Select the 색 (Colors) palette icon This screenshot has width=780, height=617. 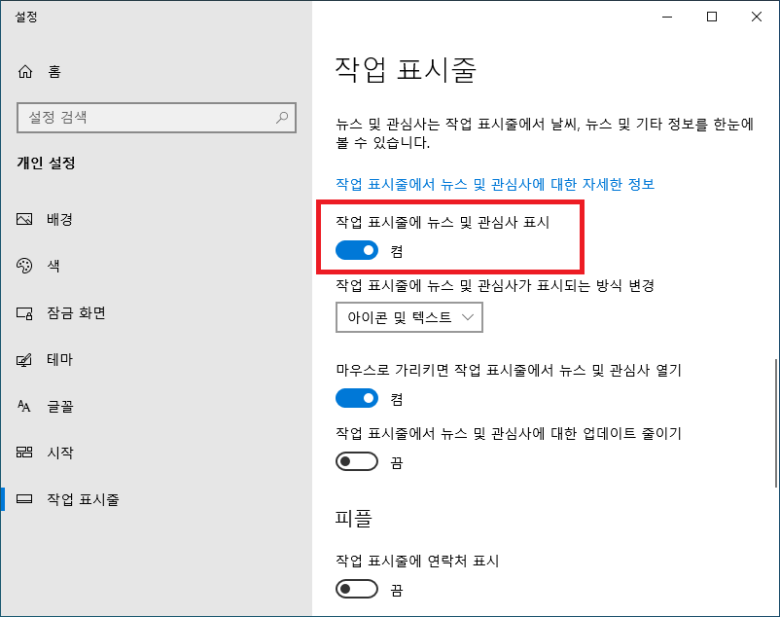26,266
